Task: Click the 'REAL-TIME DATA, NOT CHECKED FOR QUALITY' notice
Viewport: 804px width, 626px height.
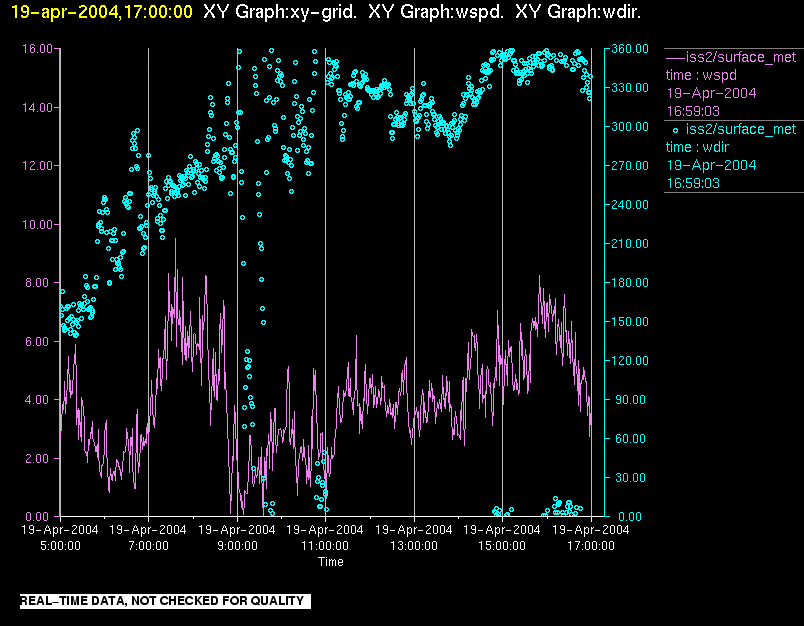Action: coord(165,601)
